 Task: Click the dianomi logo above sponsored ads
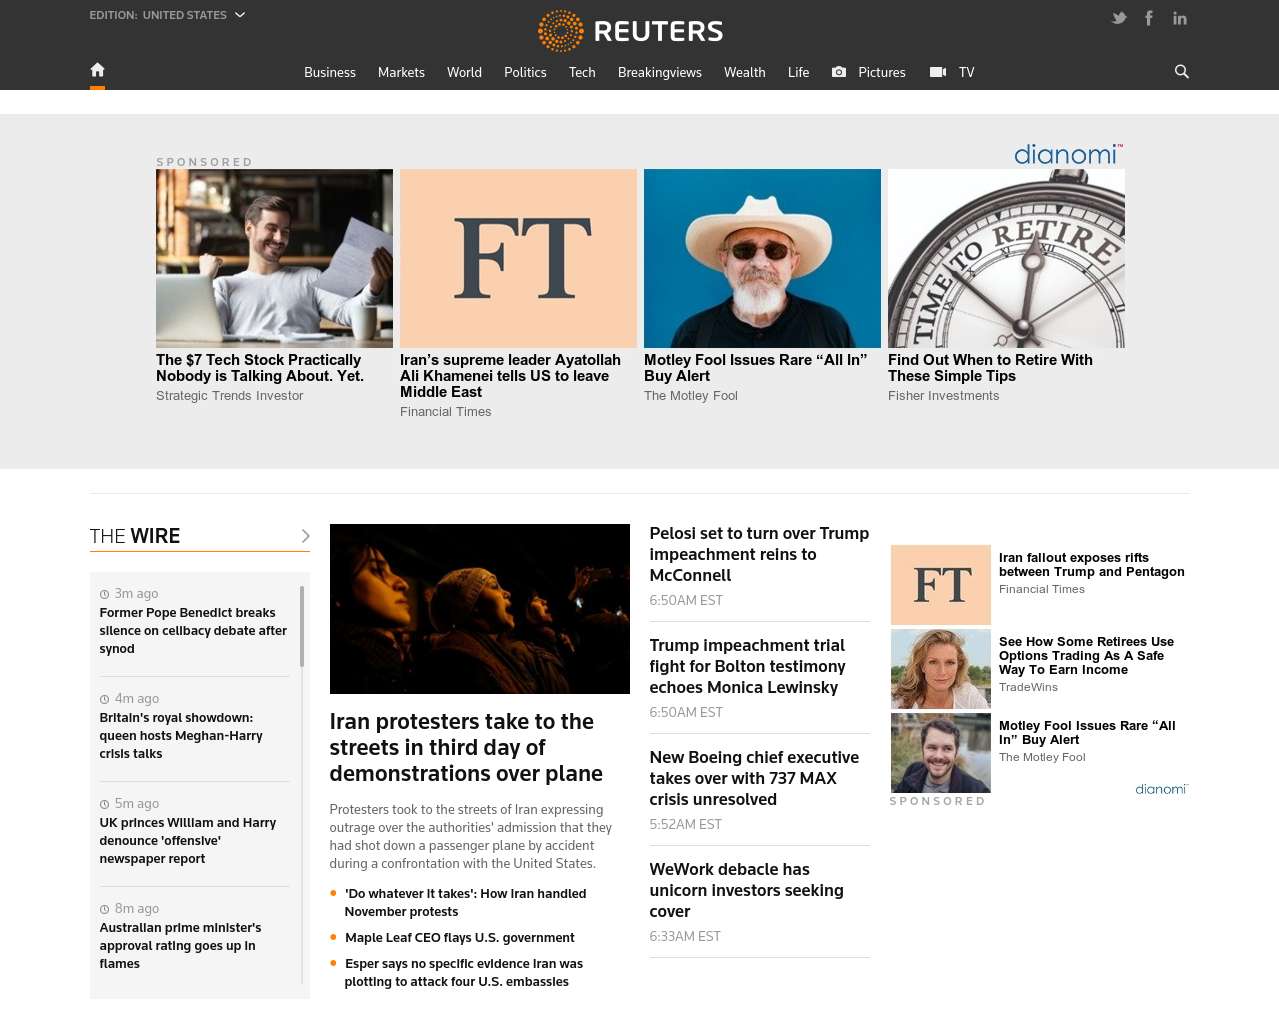pos(1068,154)
